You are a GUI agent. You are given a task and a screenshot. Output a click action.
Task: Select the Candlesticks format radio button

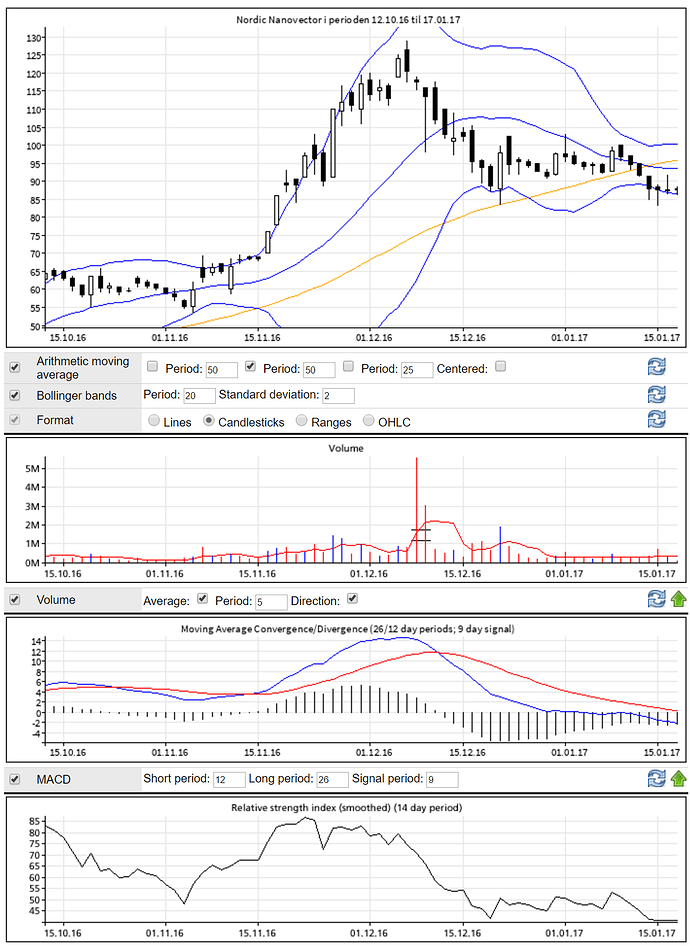(209, 421)
